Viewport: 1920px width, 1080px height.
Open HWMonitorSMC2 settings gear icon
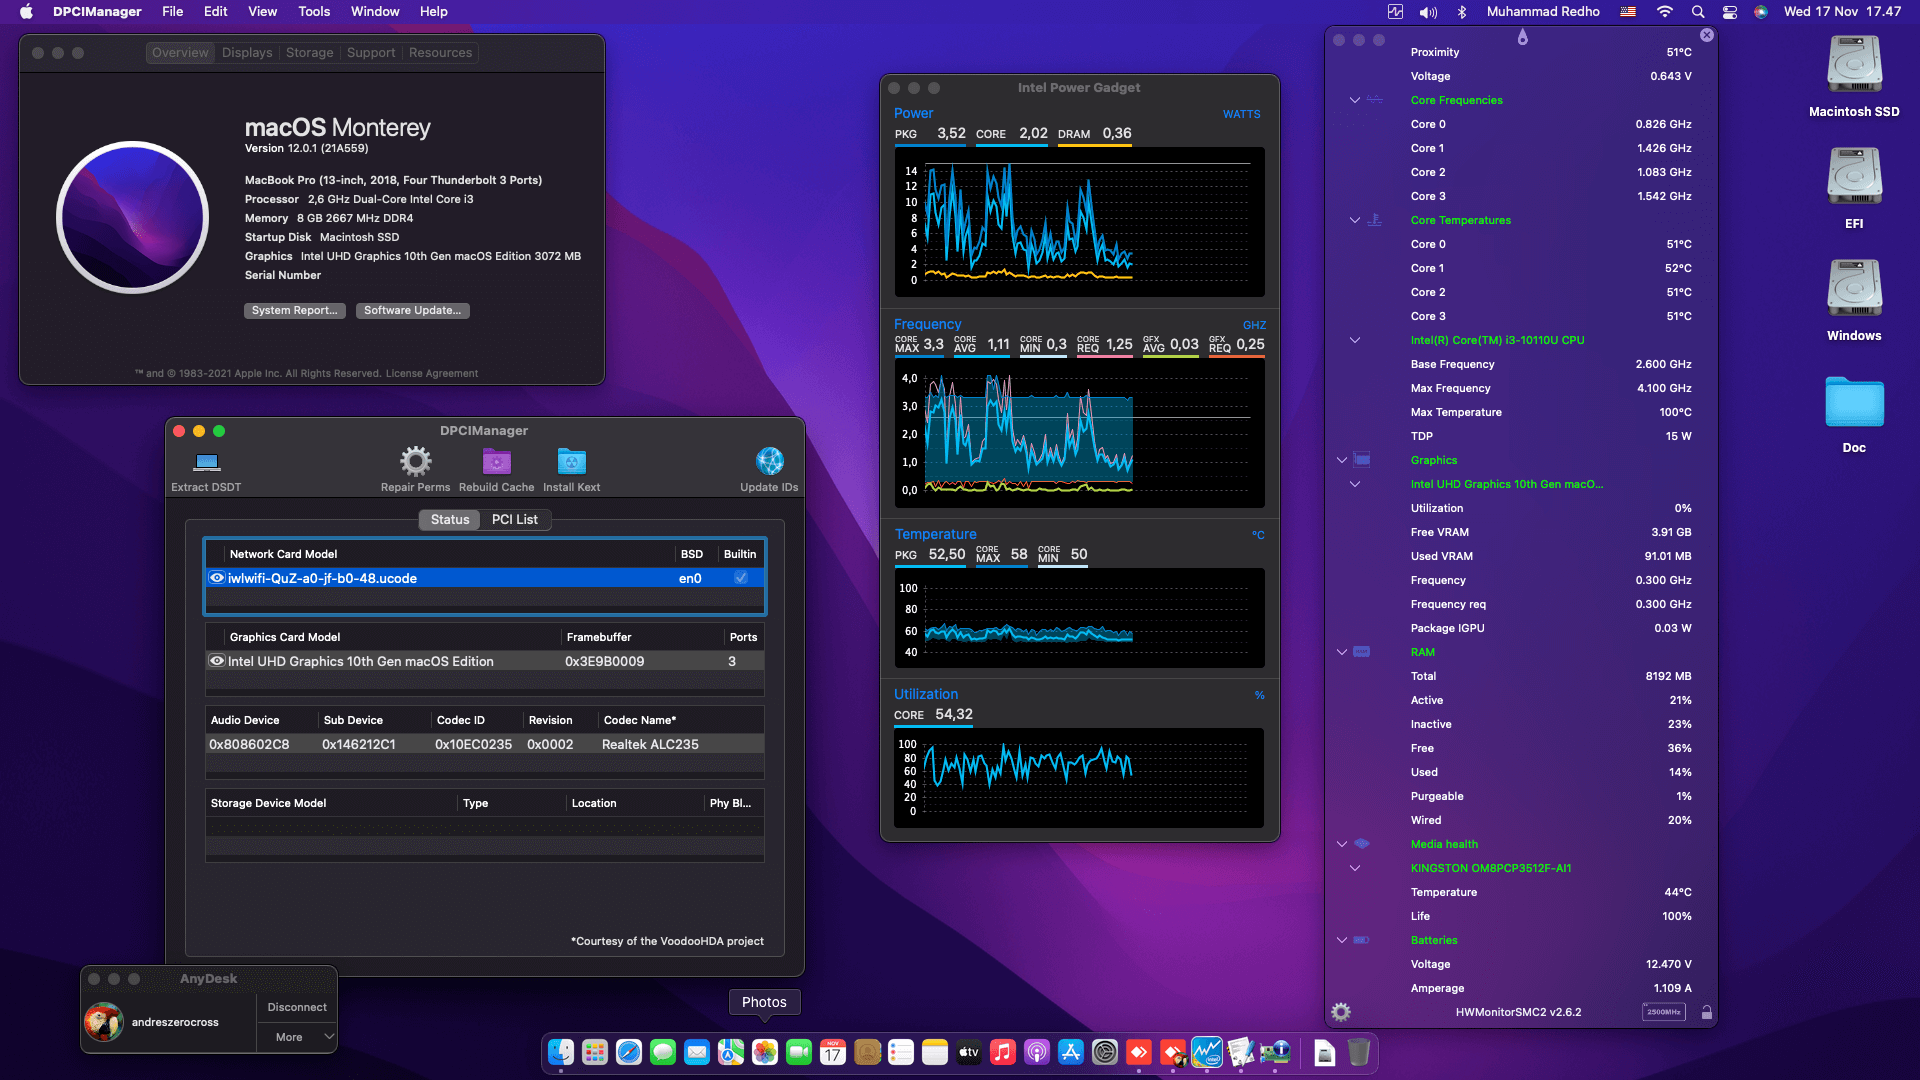(1341, 1012)
